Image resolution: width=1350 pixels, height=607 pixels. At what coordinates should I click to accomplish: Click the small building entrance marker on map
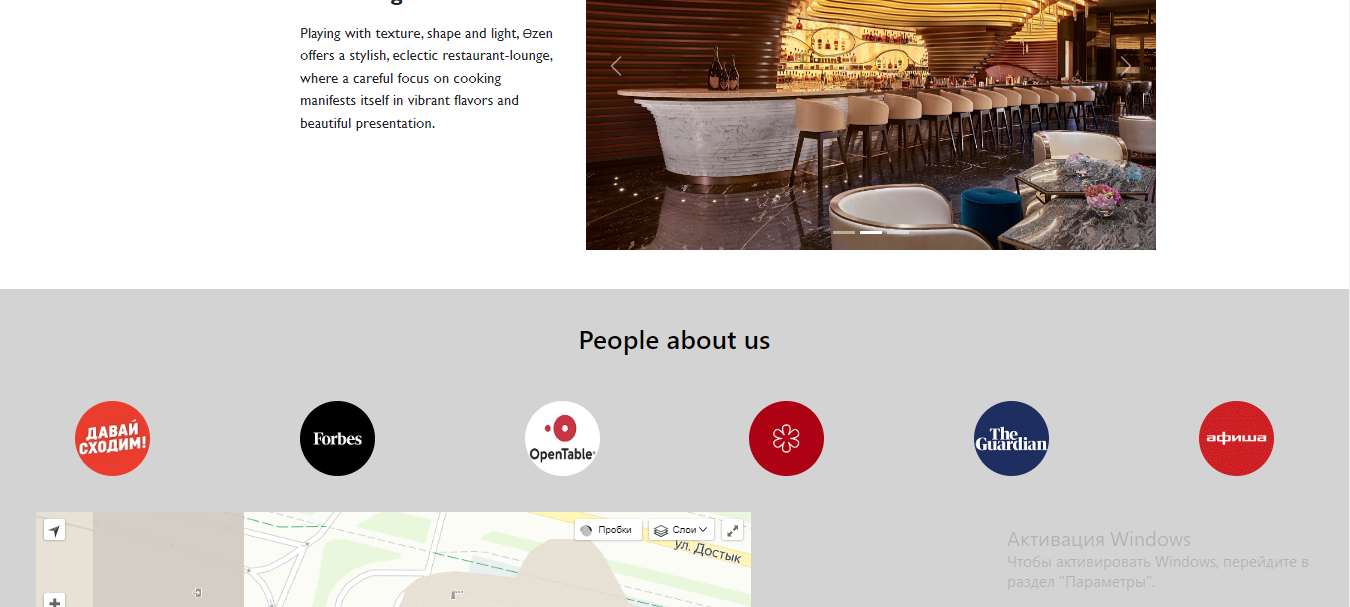[x=198, y=593]
